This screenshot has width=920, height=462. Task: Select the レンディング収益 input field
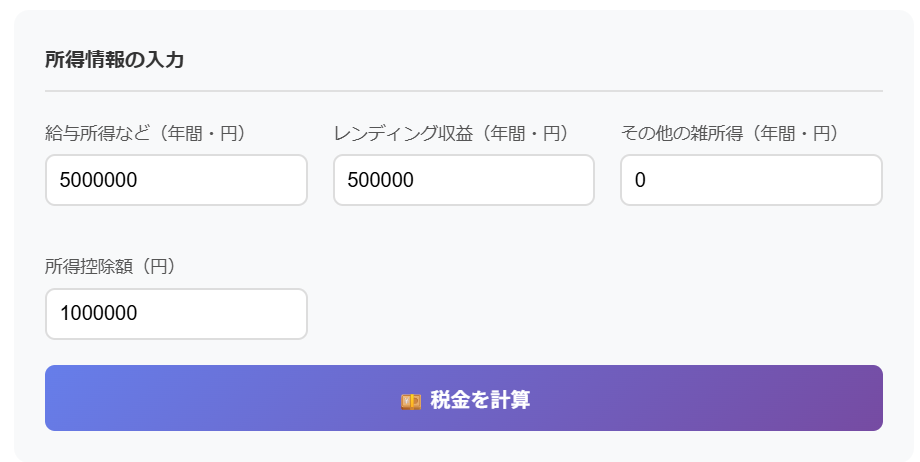[x=463, y=180]
